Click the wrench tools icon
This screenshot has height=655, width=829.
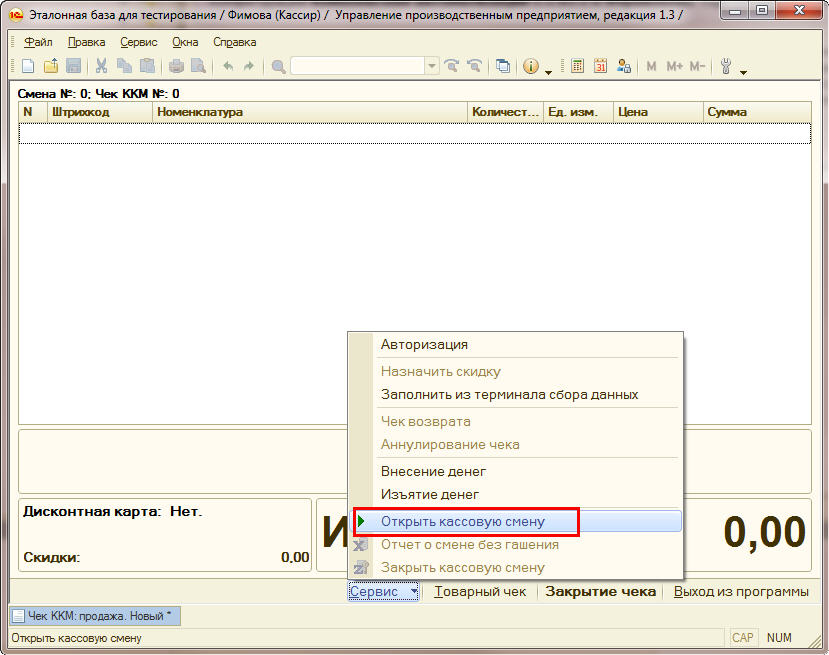[726, 66]
